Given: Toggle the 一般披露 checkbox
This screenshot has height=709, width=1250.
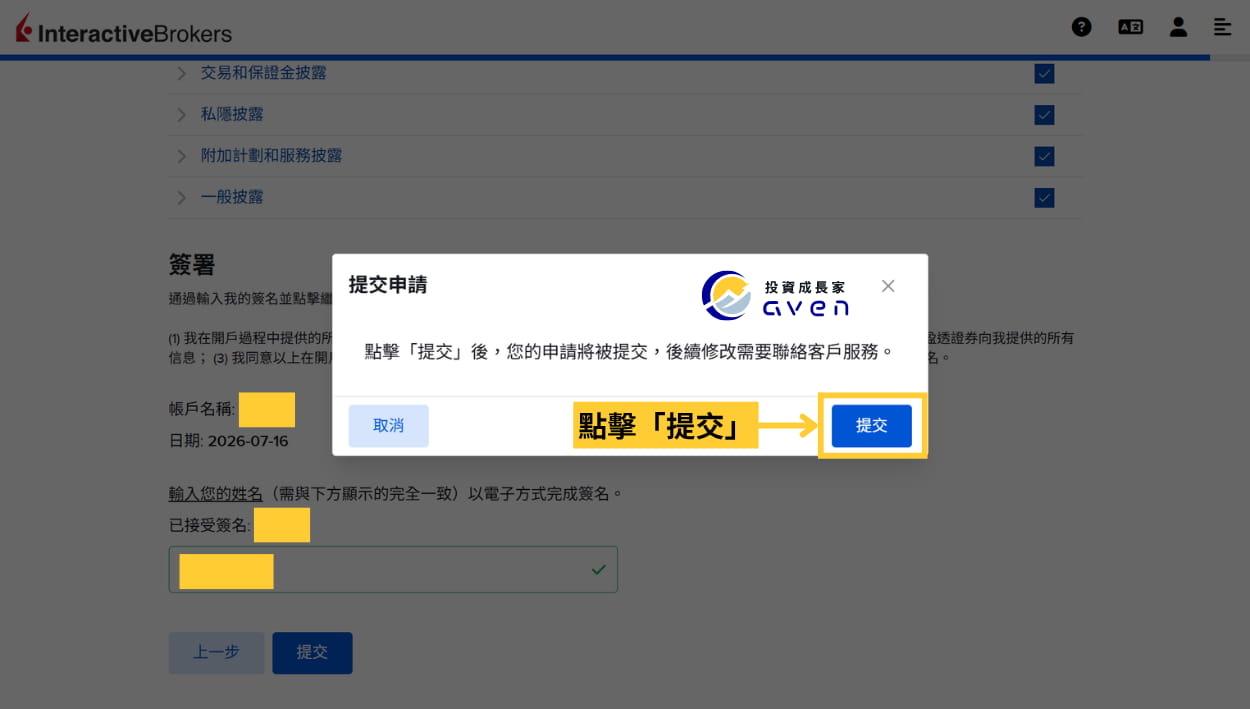Looking at the screenshot, I should tap(1044, 197).
